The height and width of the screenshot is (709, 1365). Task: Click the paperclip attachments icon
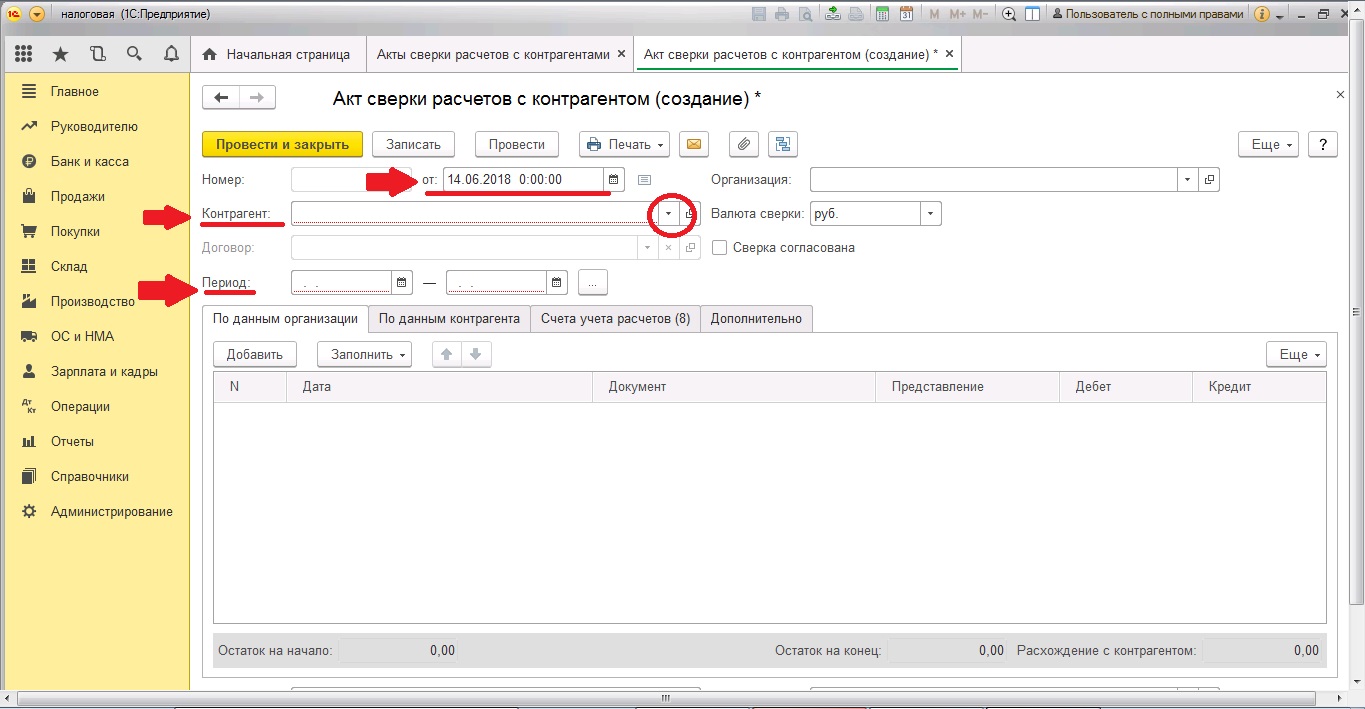pyautogui.click(x=743, y=145)
